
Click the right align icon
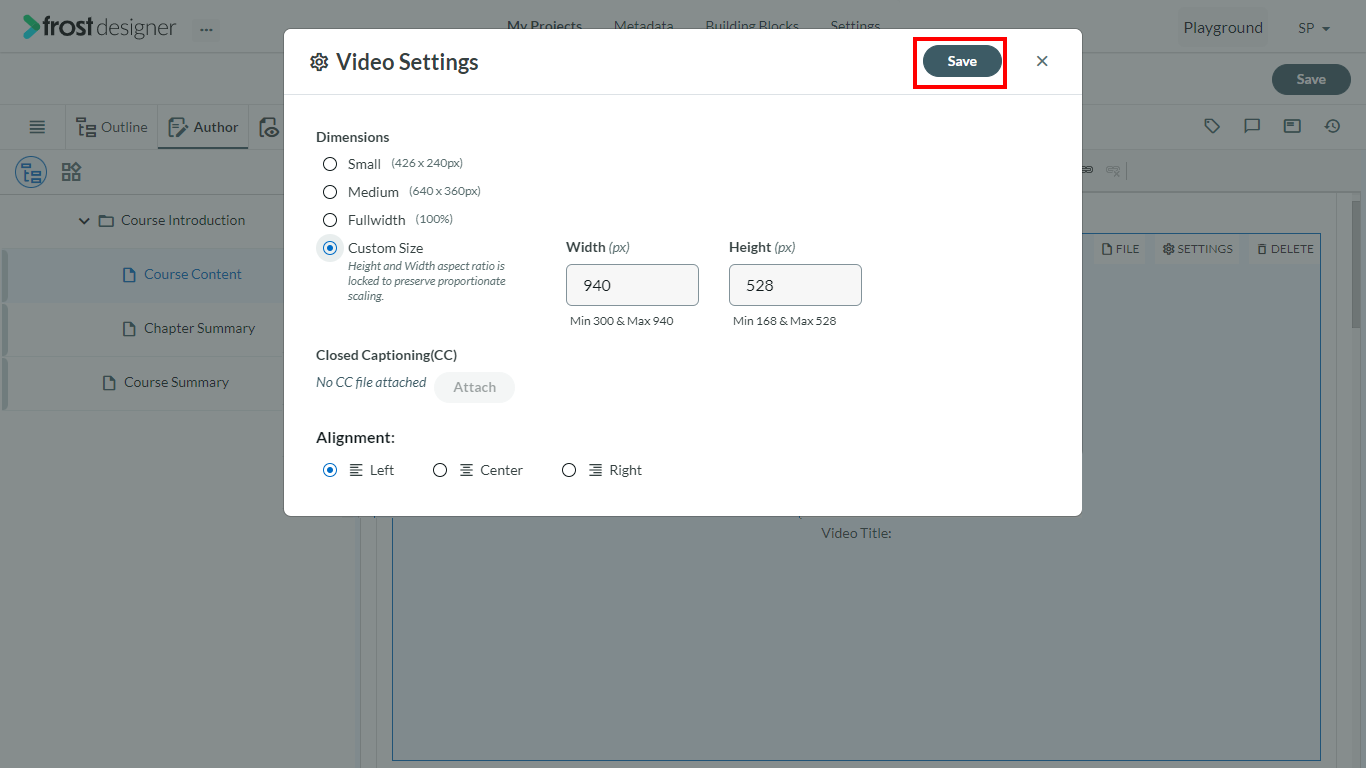coord(595,470)
